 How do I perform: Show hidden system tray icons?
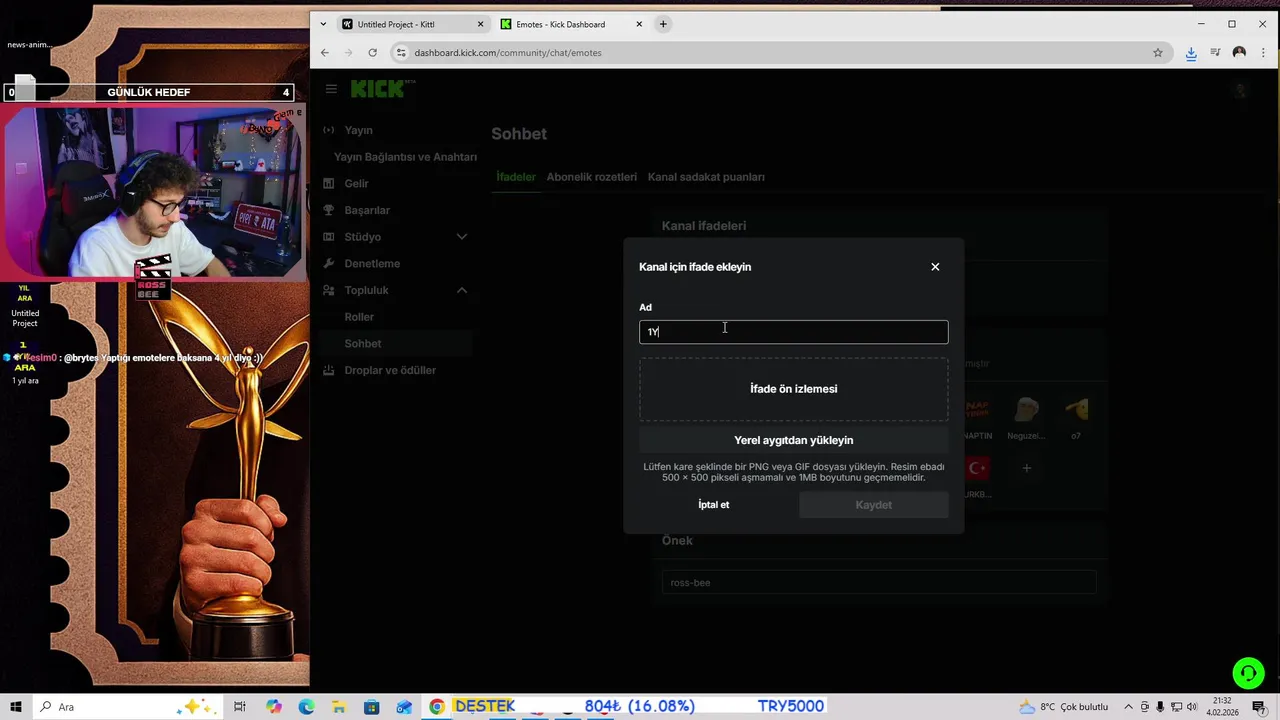coord(1129,707)
